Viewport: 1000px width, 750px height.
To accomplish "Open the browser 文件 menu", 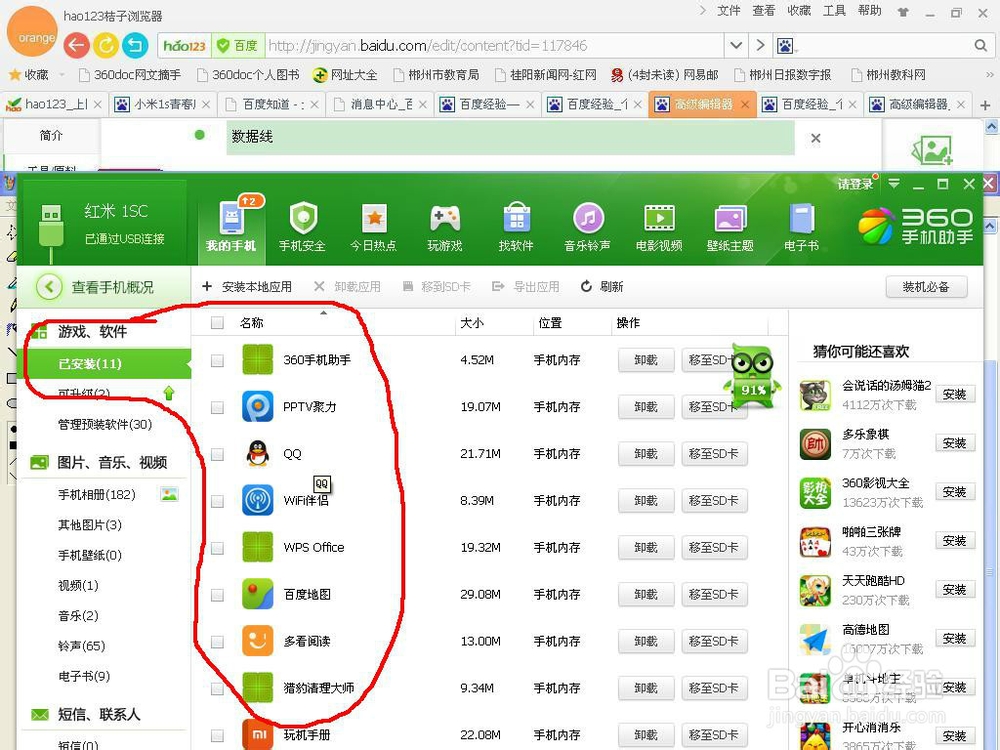I will pos(729,10).
